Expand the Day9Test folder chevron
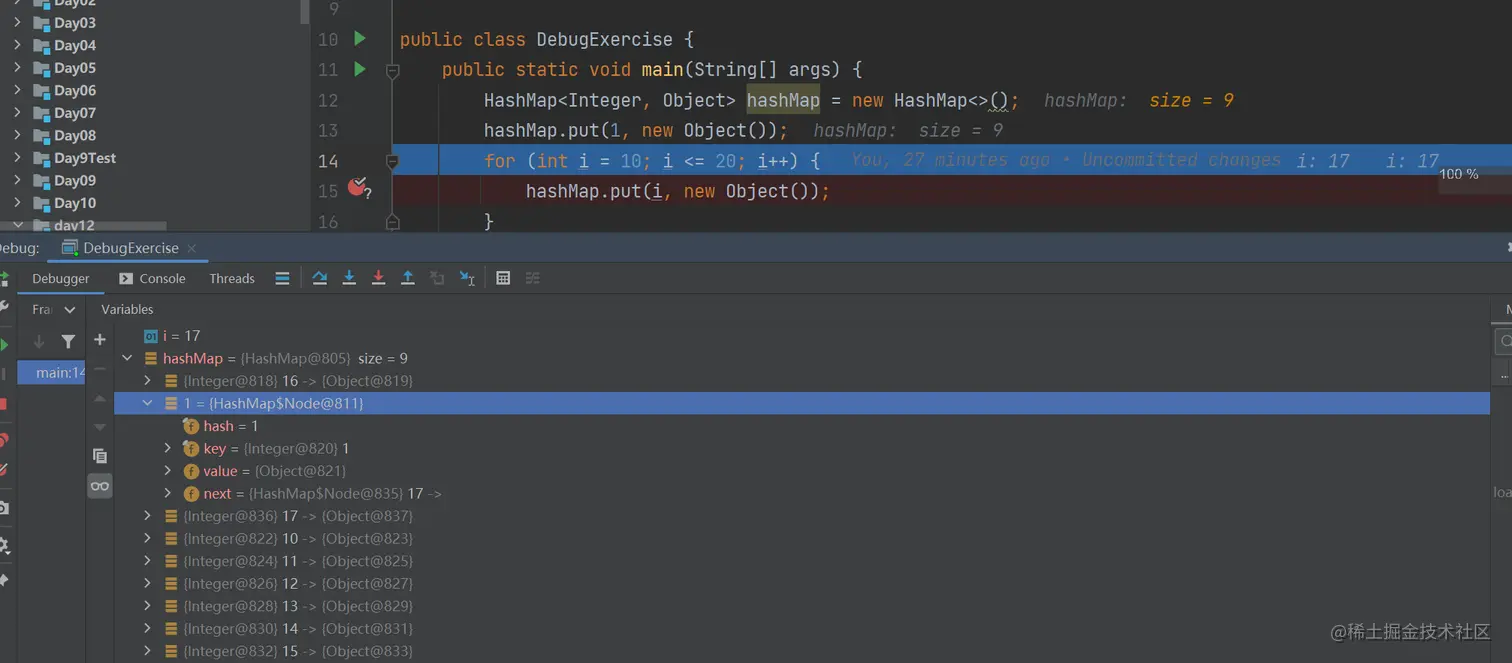 pos(17,158)
